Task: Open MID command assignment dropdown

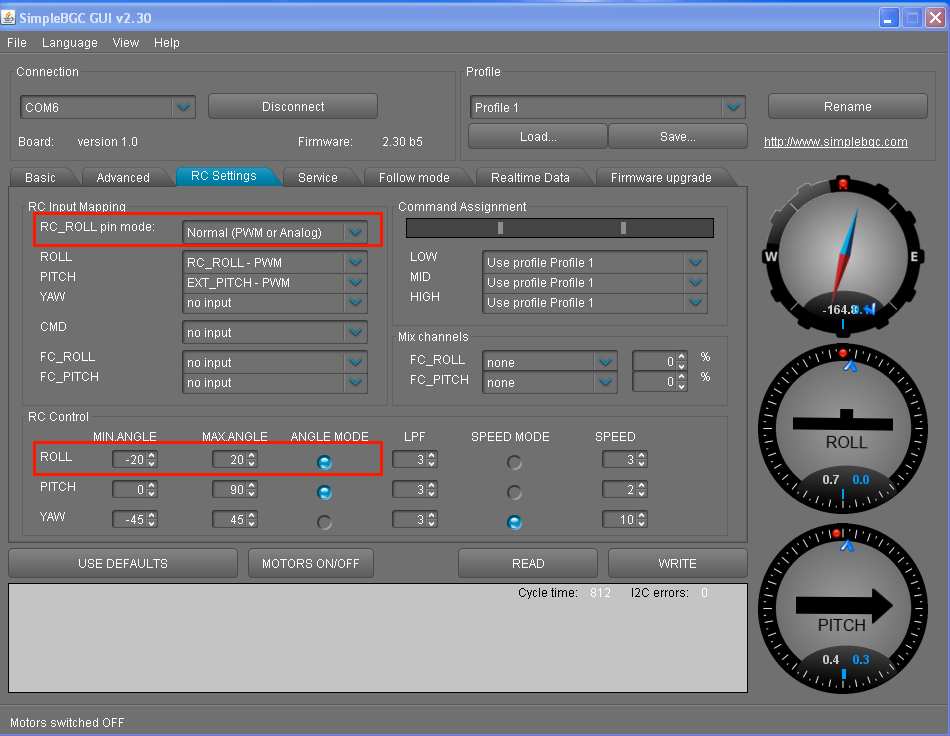Action: (595, 282)
